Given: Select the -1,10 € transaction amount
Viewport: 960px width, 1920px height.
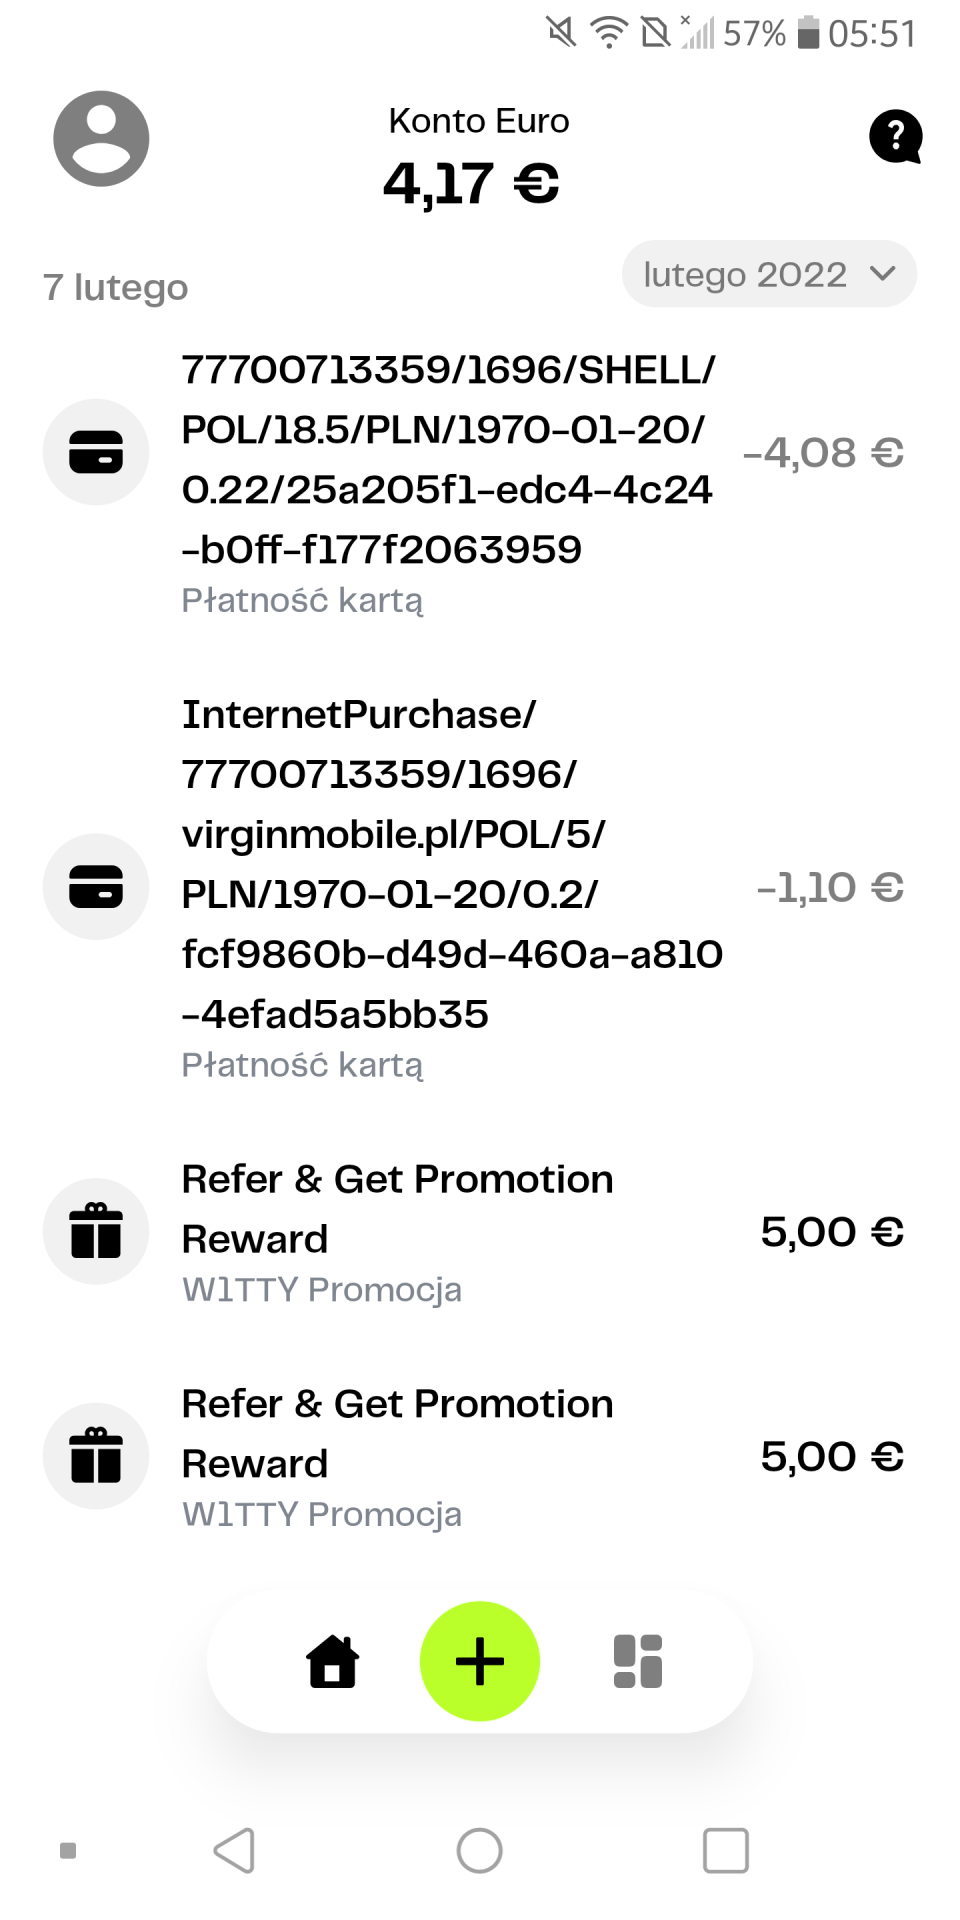Looking at the screenshot, I should pos(830,887).
